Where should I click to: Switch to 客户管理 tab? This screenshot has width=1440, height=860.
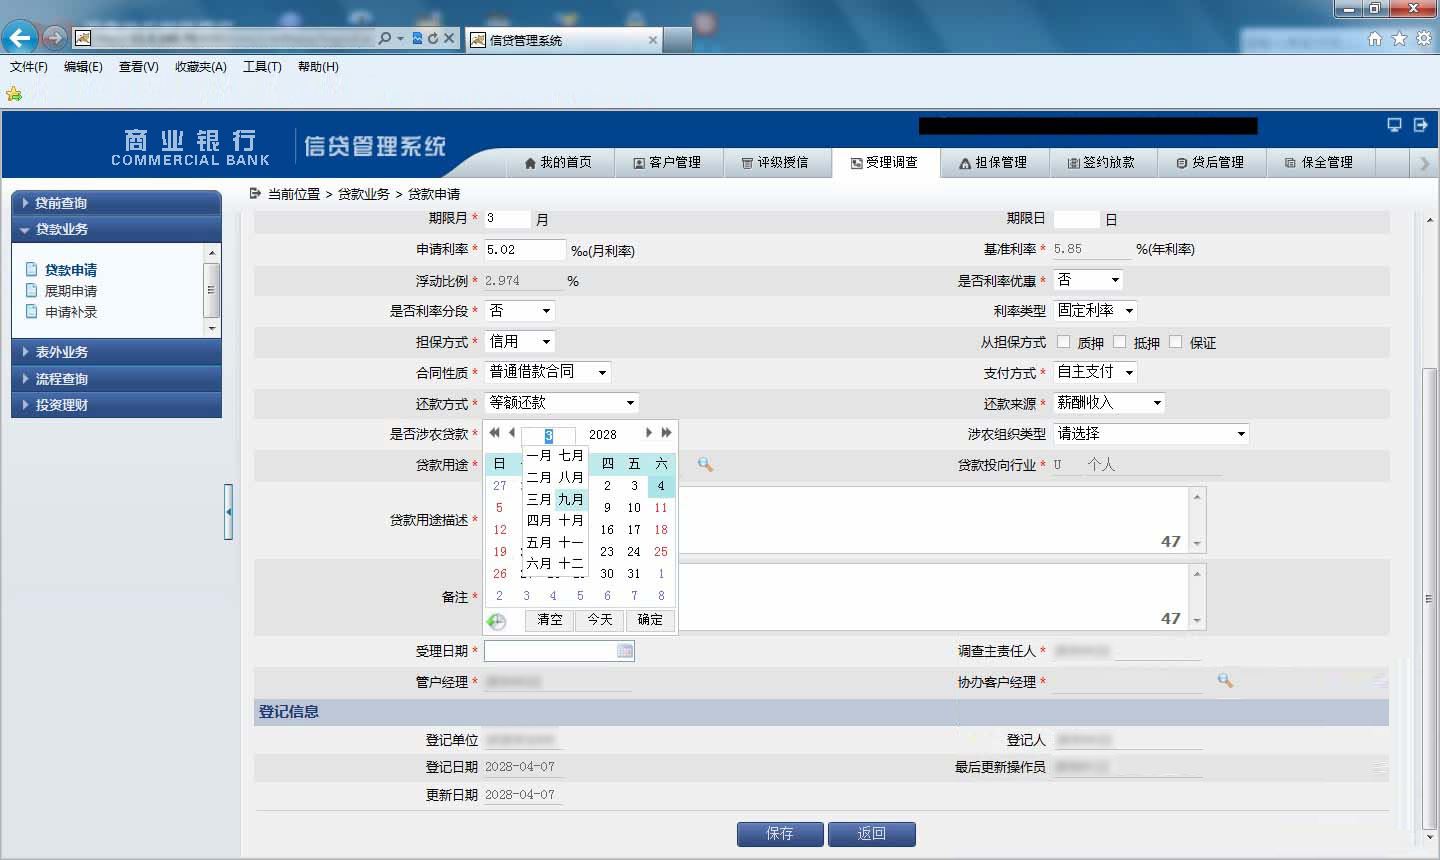[667, 162]
